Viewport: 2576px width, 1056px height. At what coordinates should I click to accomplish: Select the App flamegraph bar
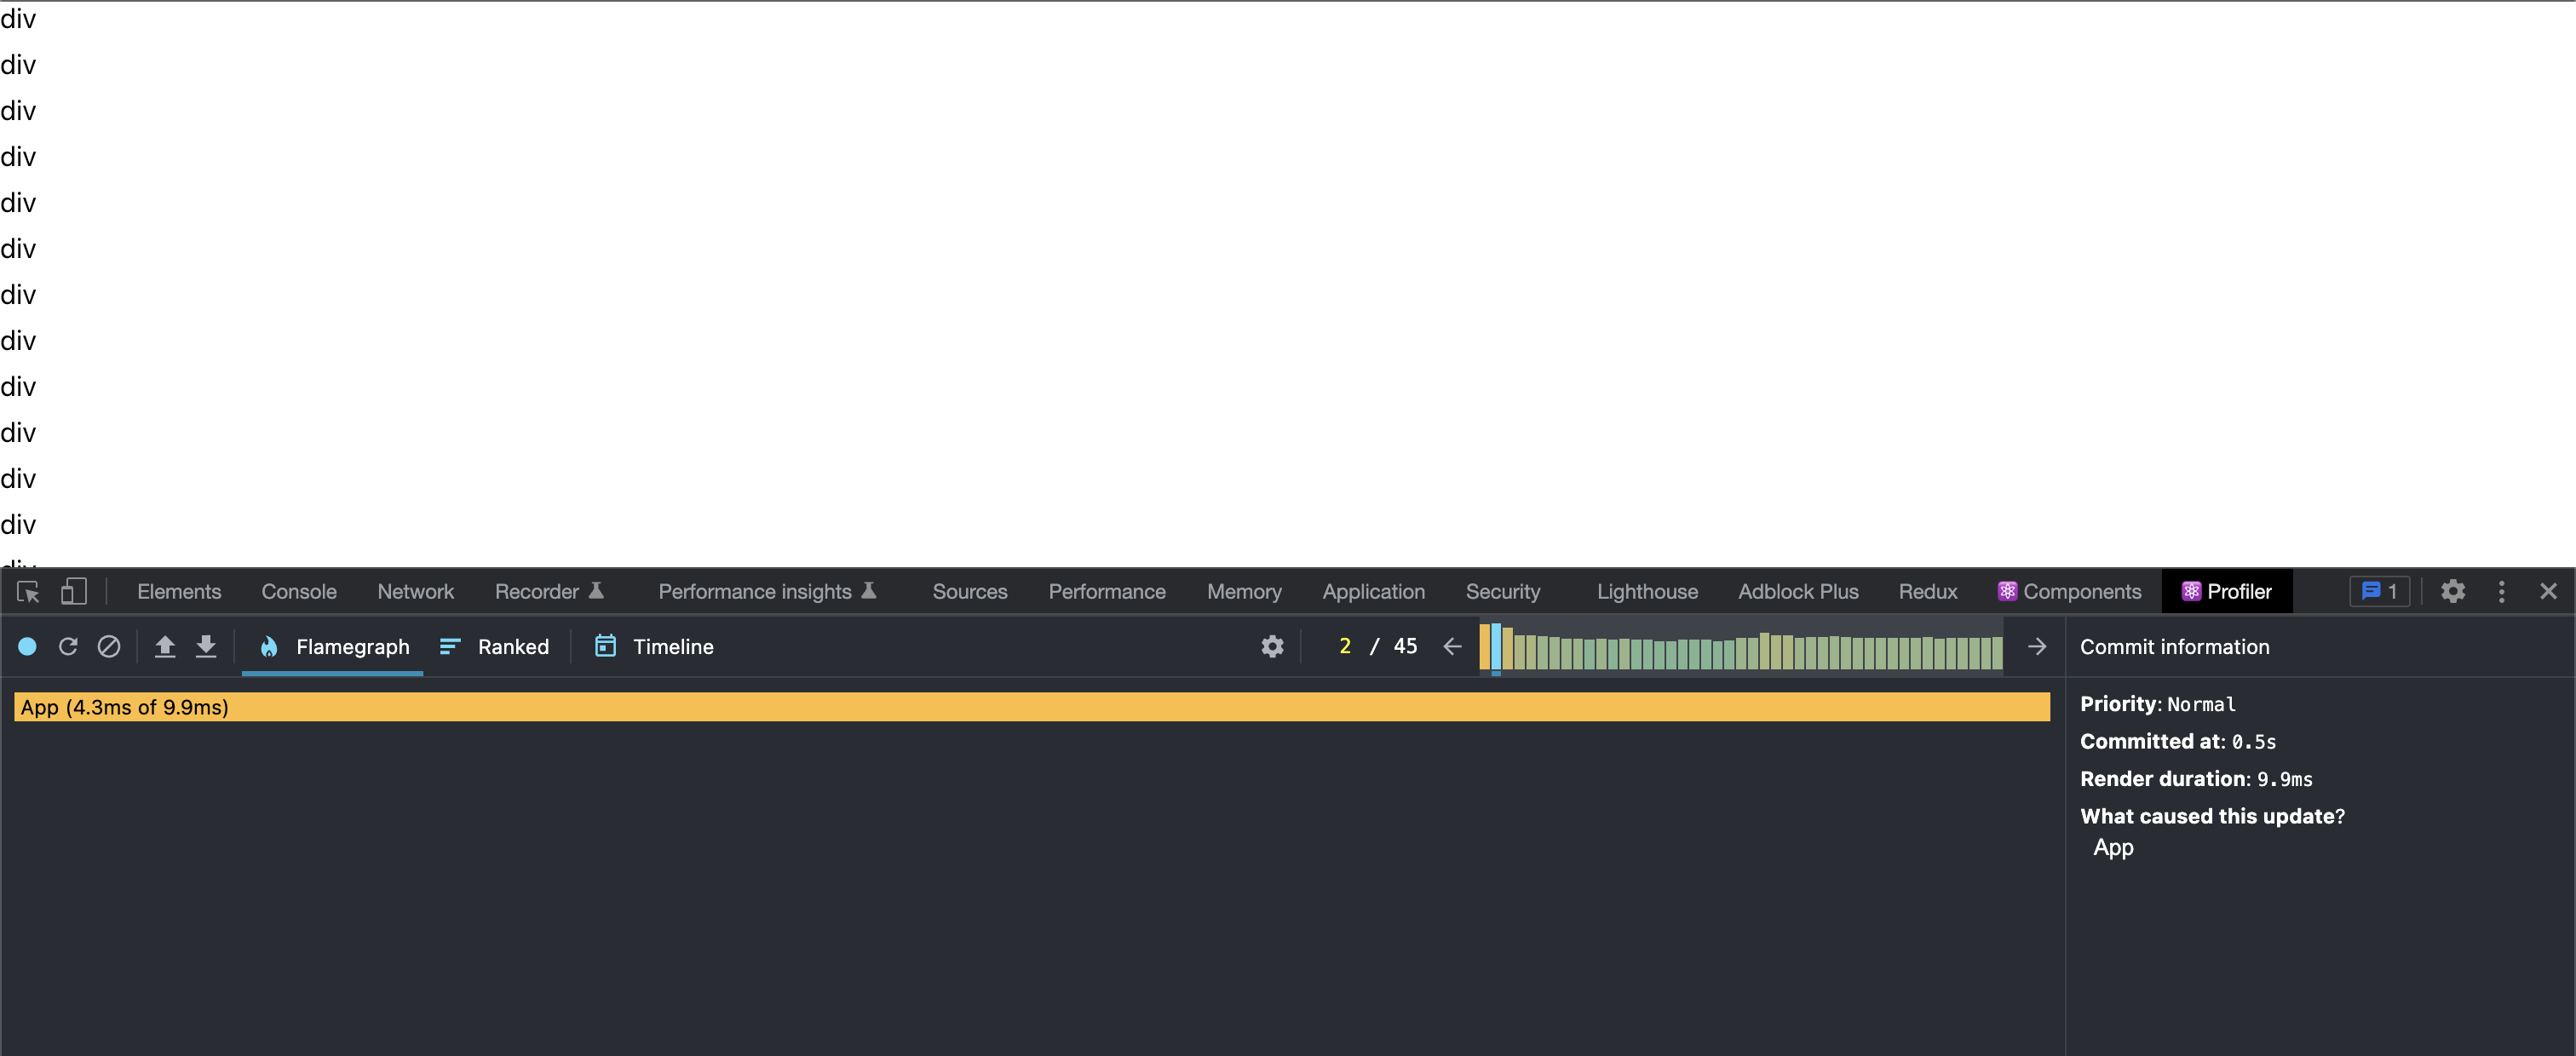click(1032, 707)
